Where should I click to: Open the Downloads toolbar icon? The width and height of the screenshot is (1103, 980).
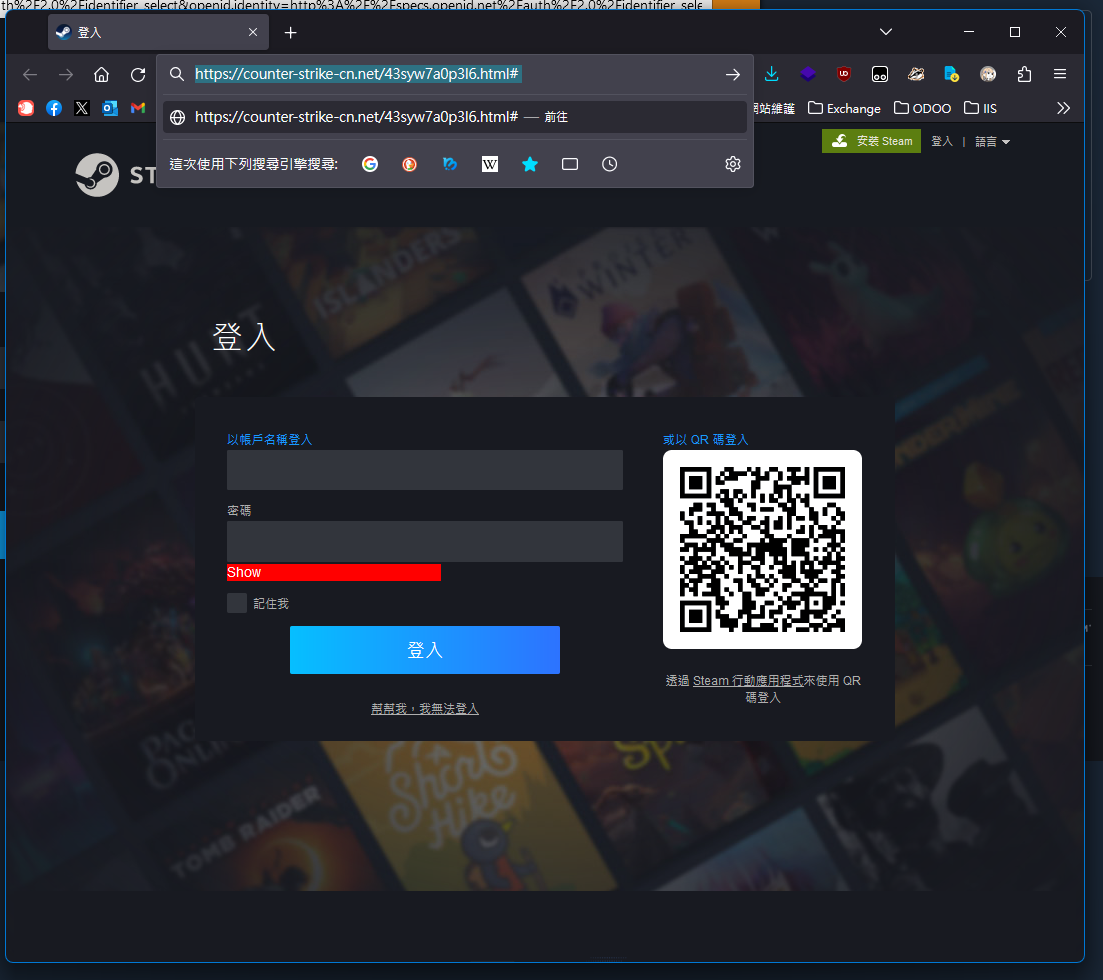tap(772, 74)
